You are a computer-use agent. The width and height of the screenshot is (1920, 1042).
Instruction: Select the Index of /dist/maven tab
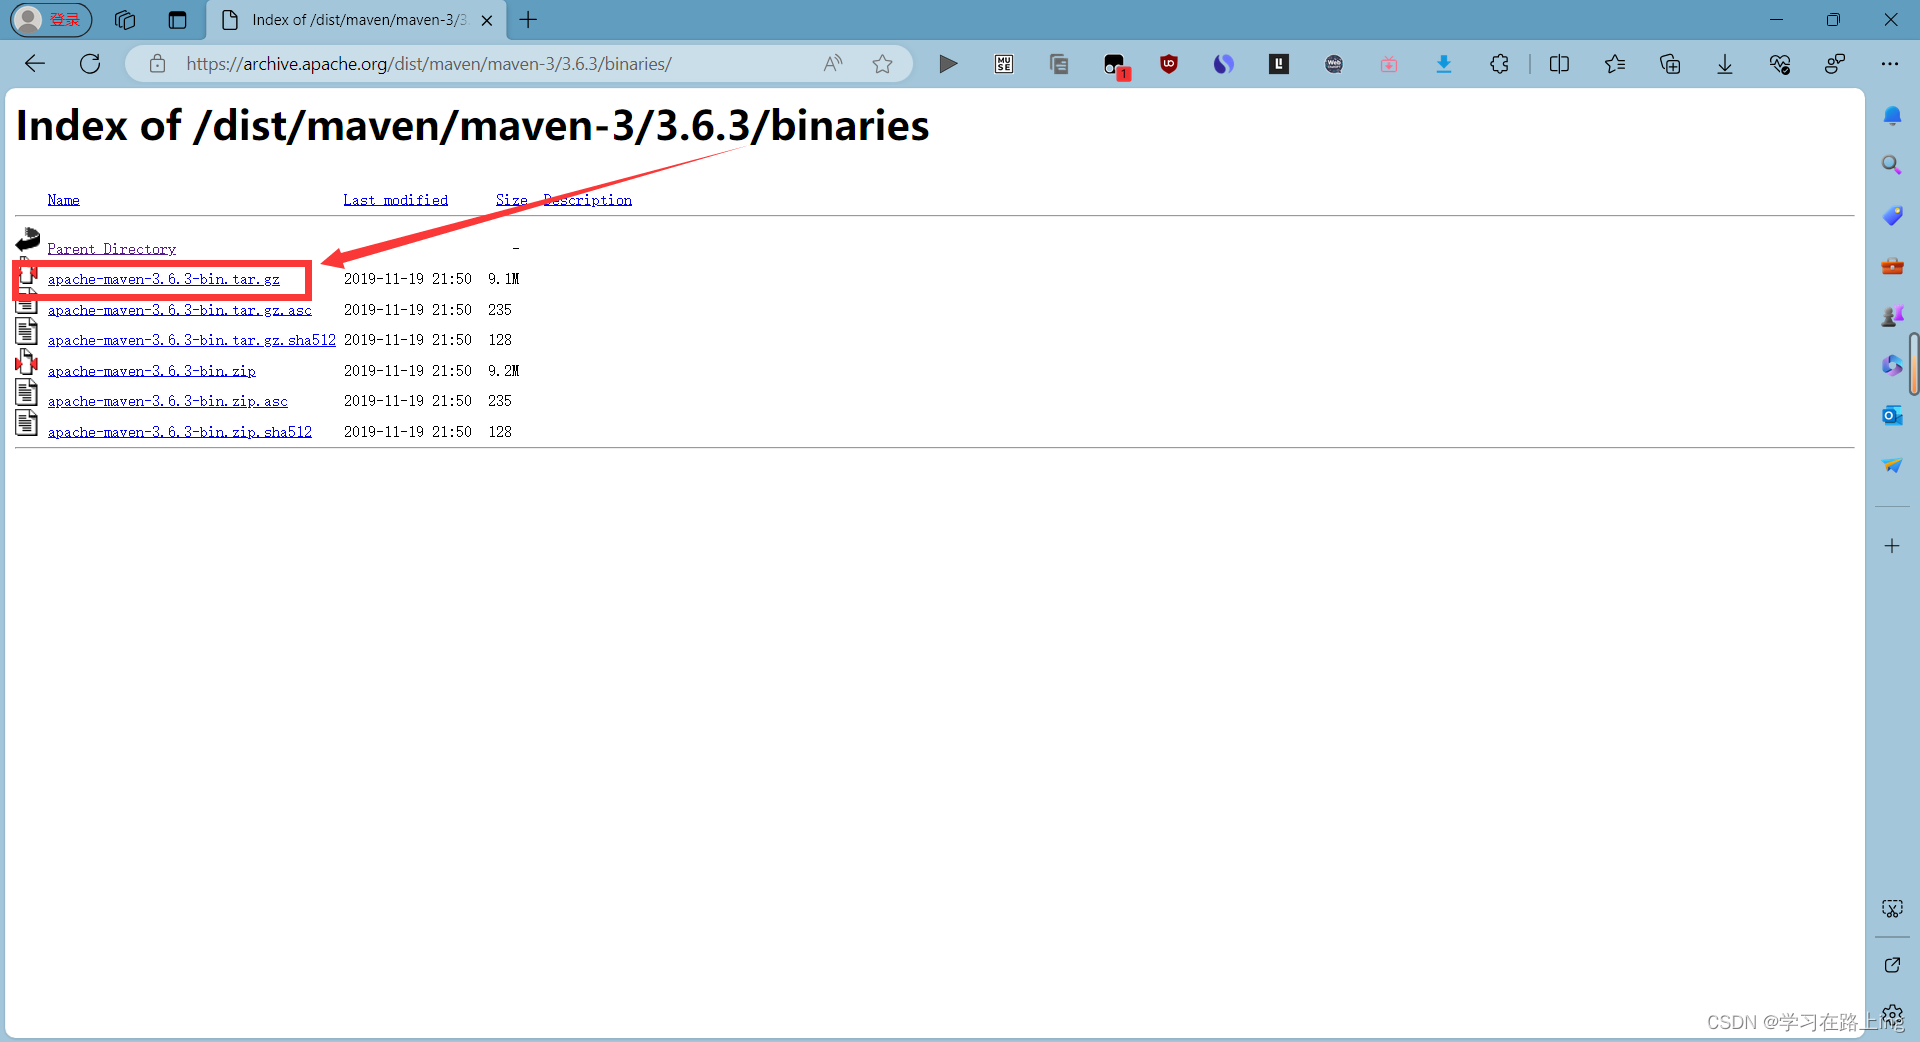(x=357, y=20)
